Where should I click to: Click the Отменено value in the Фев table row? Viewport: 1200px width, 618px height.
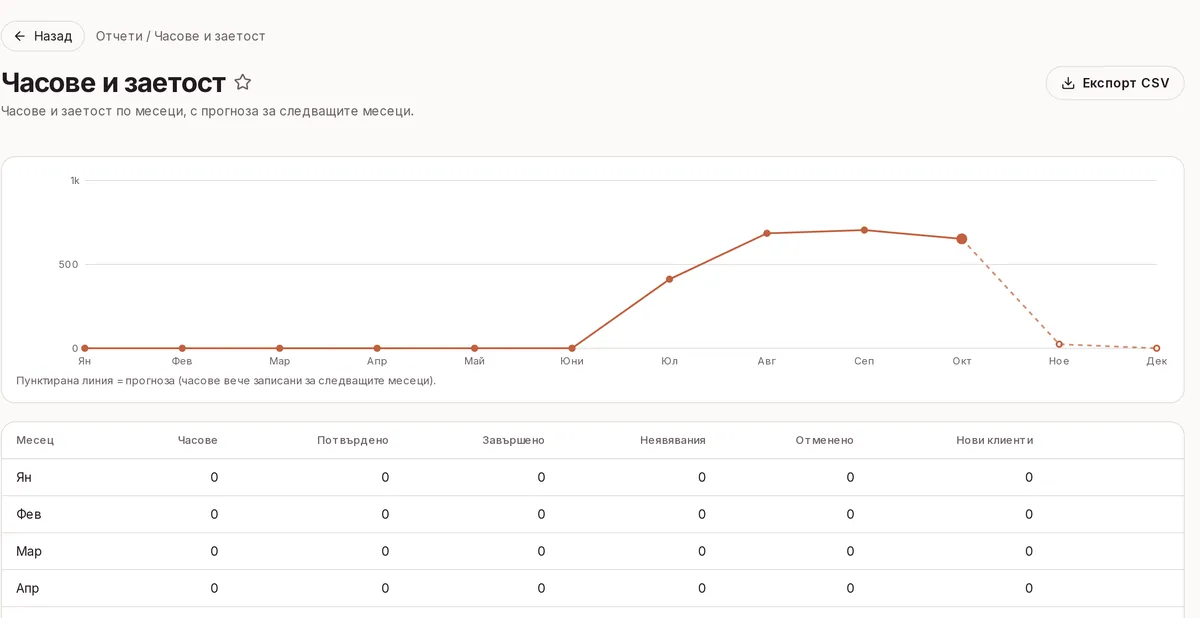click(850, 514)
